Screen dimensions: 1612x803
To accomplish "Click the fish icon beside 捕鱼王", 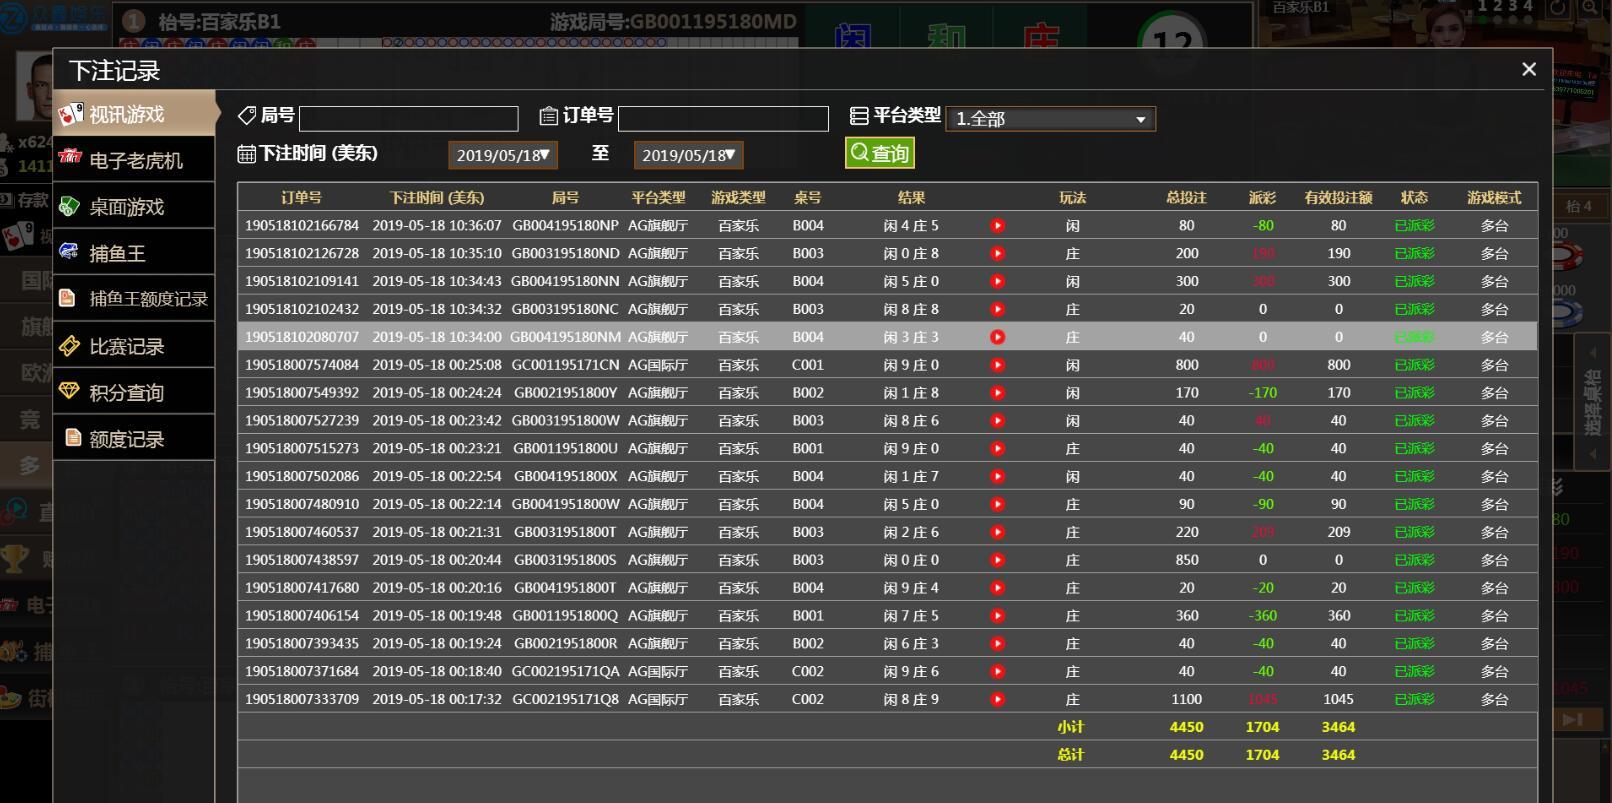I will (69, 251).
